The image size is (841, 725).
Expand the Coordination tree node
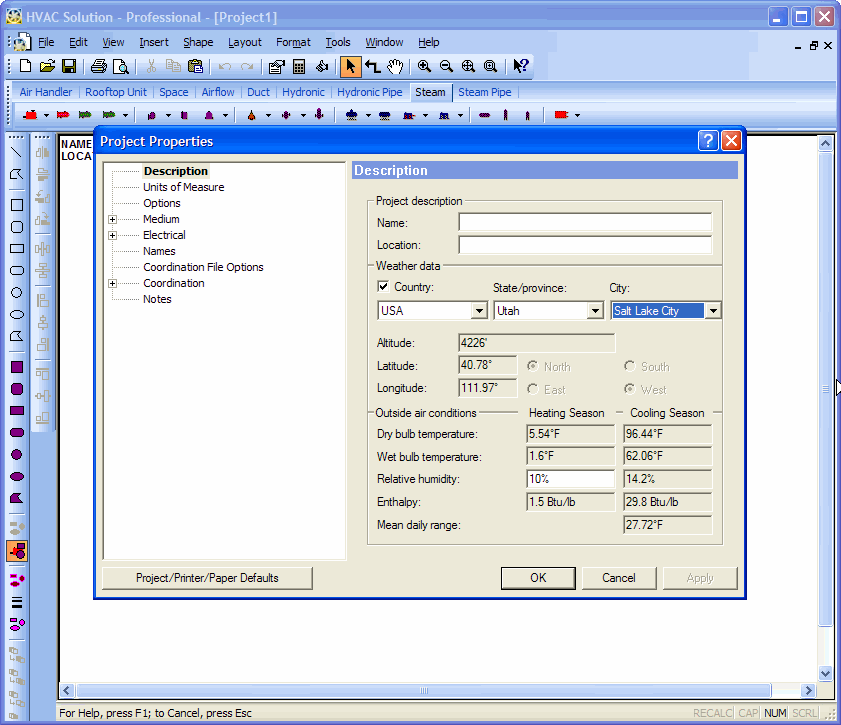[112, 284]
